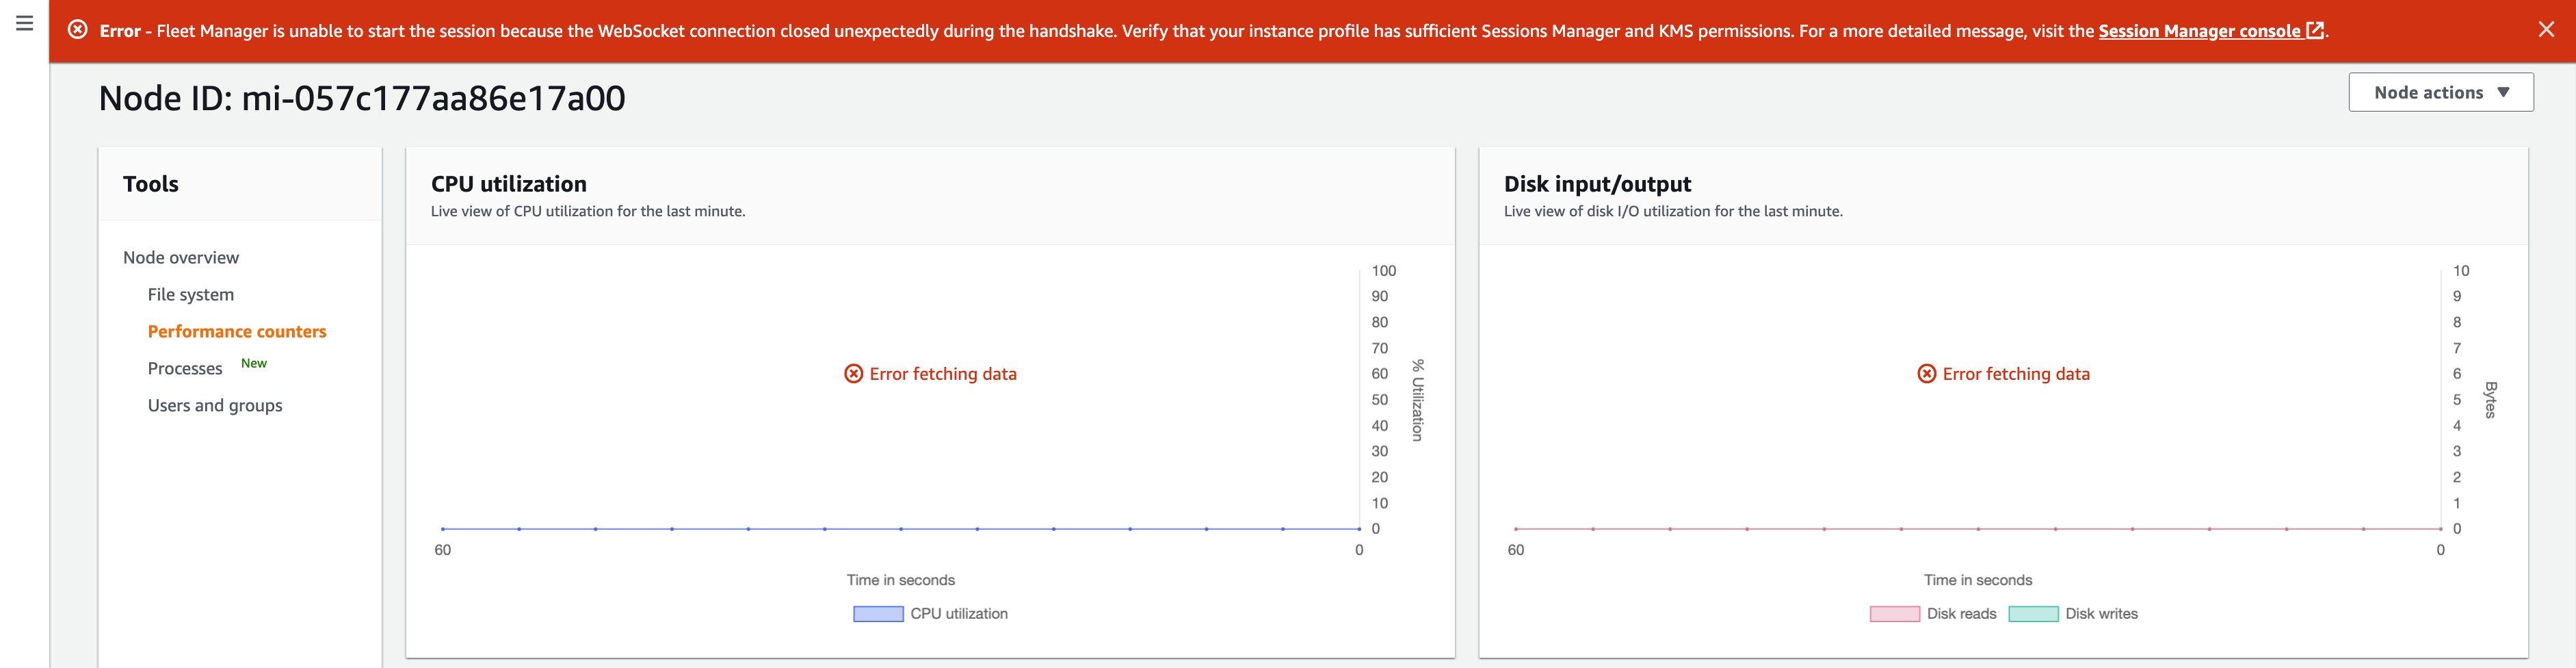Viewport: 2576px width, 668px height.
Task: Expand the Node actions dropdown
Action: pyautogui.click(x=2440, y=92)
